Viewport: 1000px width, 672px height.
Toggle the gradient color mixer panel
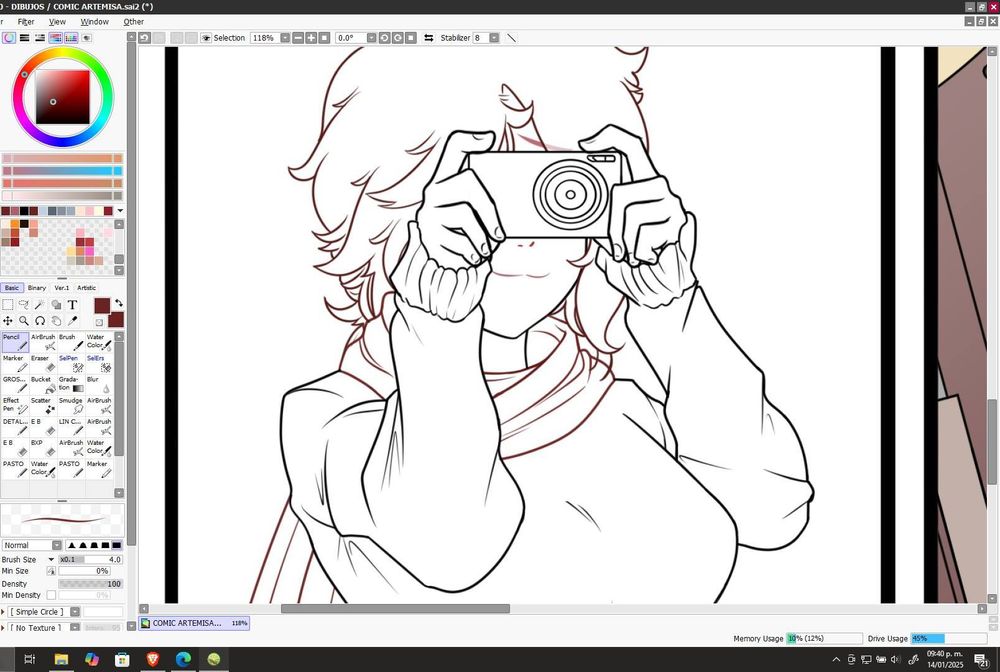click(x=55, y=38)
